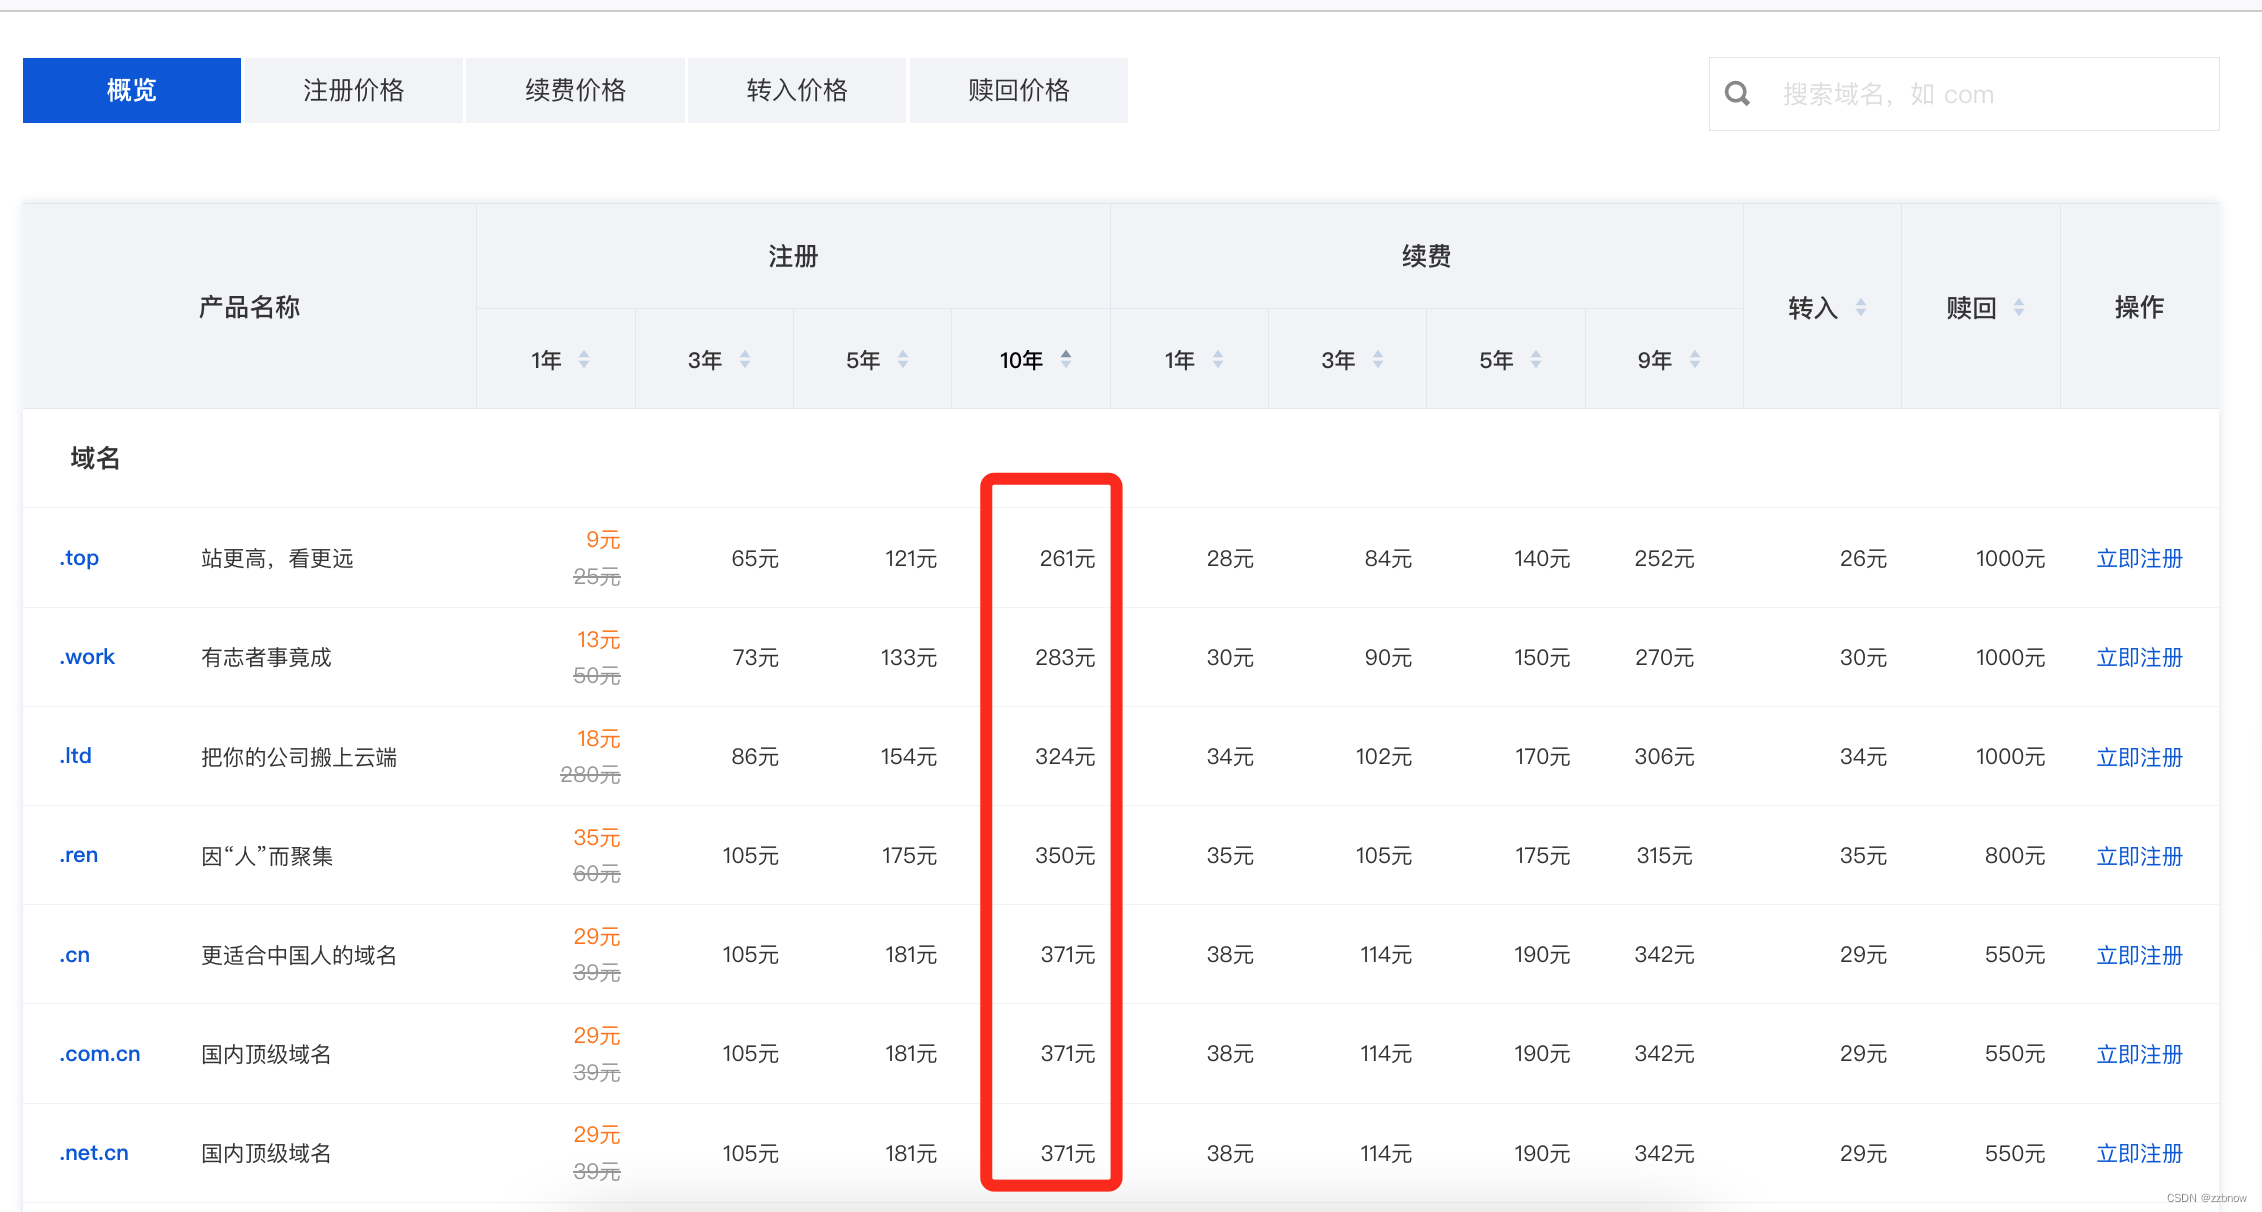Select description 因“人”而聚集
Image resolution: width=2262 pixels, height=1212 pixels.
pyautogui.click(x=267, y=856)
